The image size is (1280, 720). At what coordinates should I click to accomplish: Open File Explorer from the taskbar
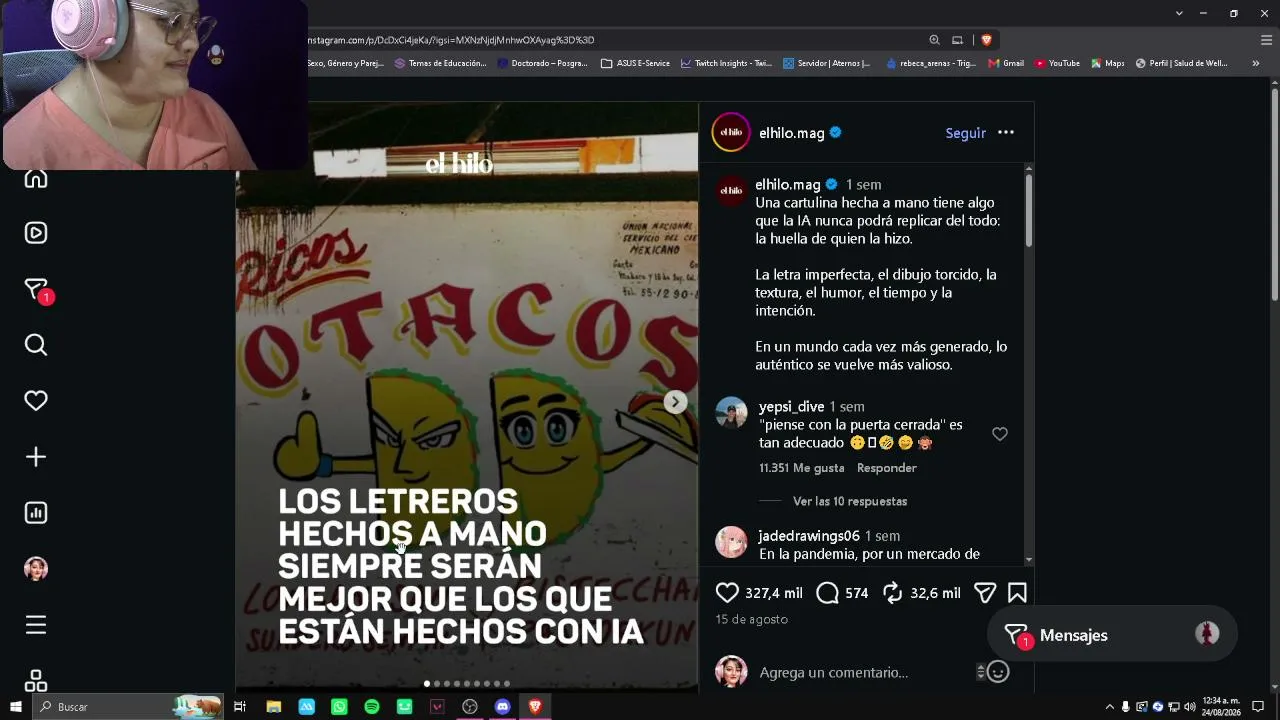pos(274,707)
